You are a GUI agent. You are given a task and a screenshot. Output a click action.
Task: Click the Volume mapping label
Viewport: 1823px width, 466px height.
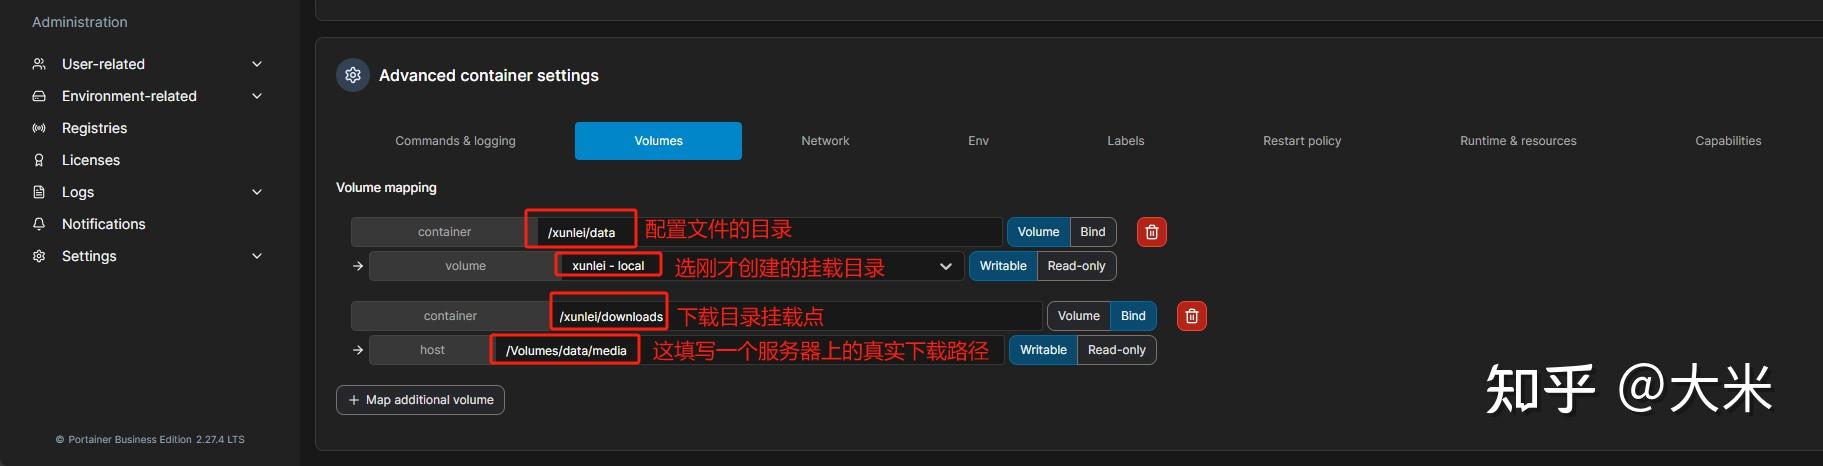tap(386, 188)
